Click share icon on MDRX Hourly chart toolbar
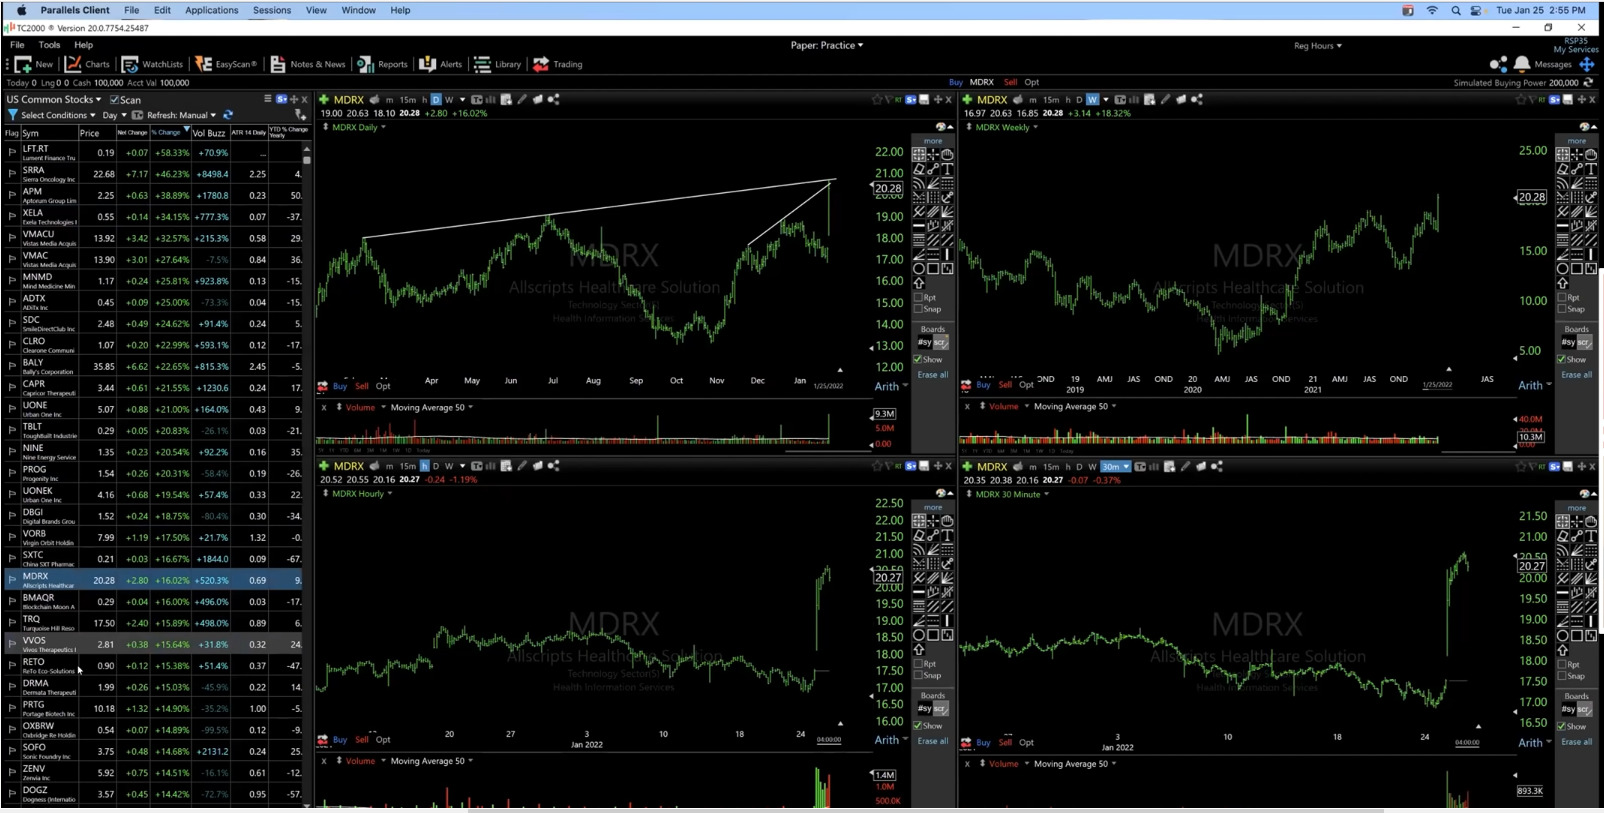1604x813 pixels. pos(553,466)
